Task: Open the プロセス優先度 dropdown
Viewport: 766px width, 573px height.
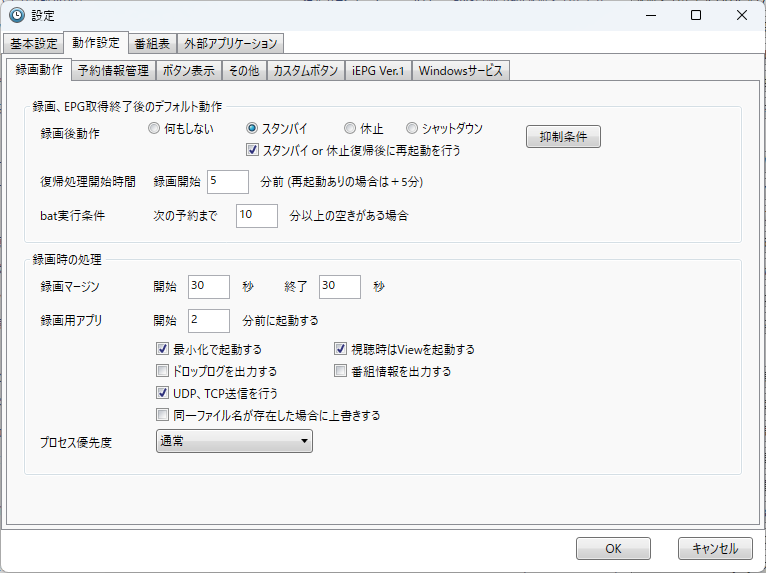Action: tap(234, 441)
